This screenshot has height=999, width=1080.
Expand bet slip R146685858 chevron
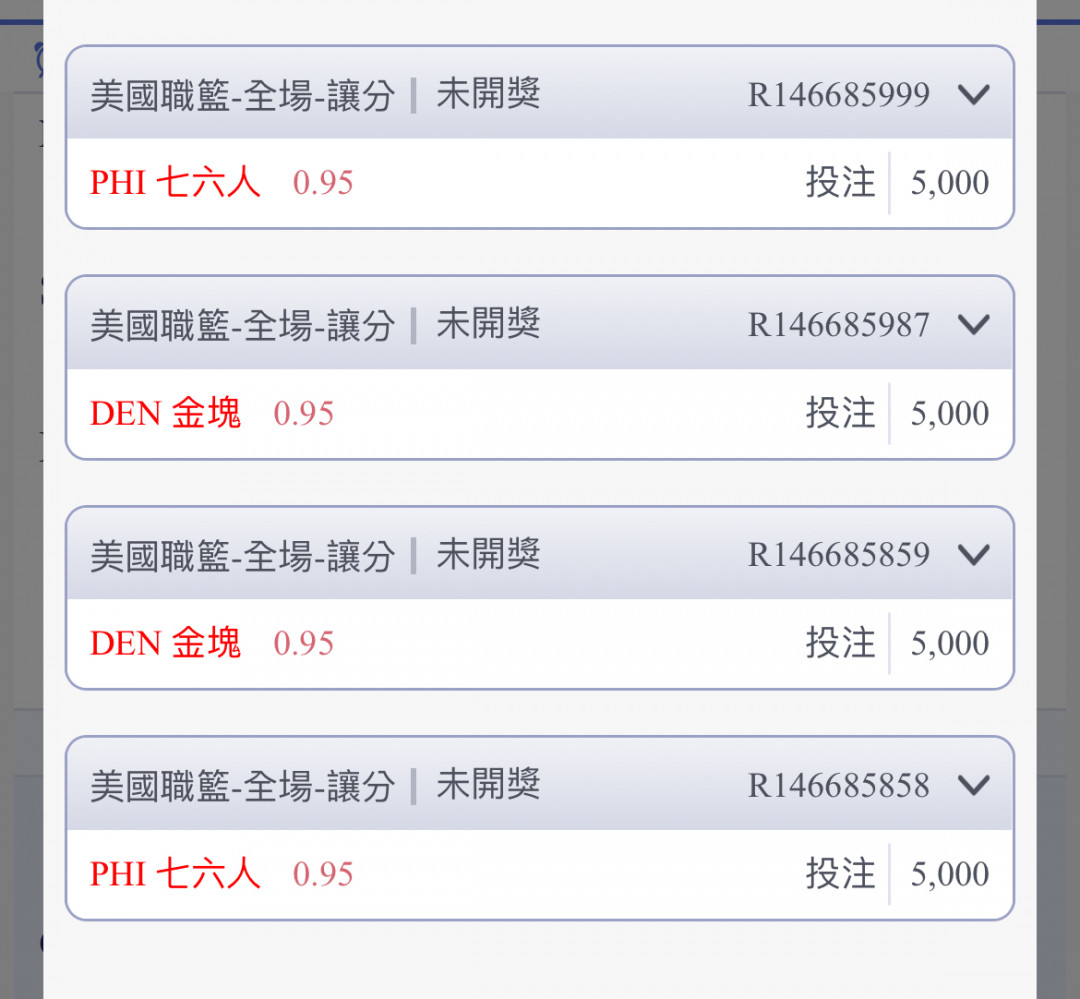(x=974, y=785)
